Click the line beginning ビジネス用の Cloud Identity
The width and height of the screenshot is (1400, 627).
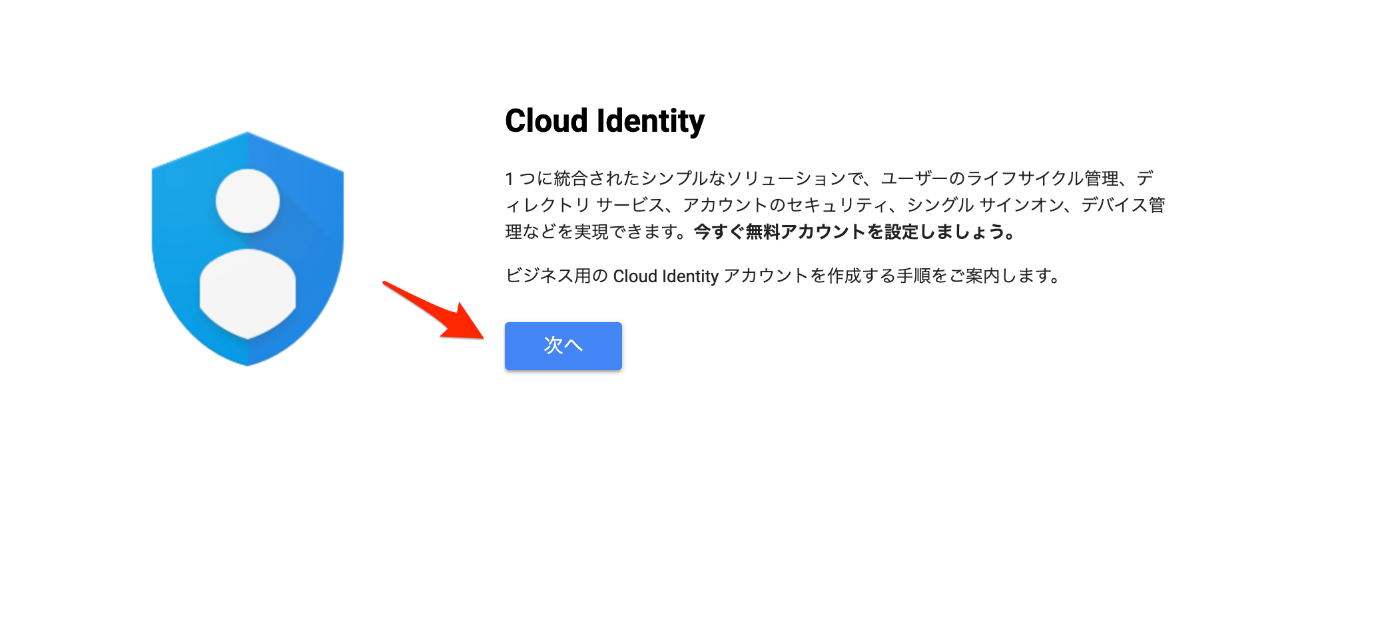click(783, 276)
